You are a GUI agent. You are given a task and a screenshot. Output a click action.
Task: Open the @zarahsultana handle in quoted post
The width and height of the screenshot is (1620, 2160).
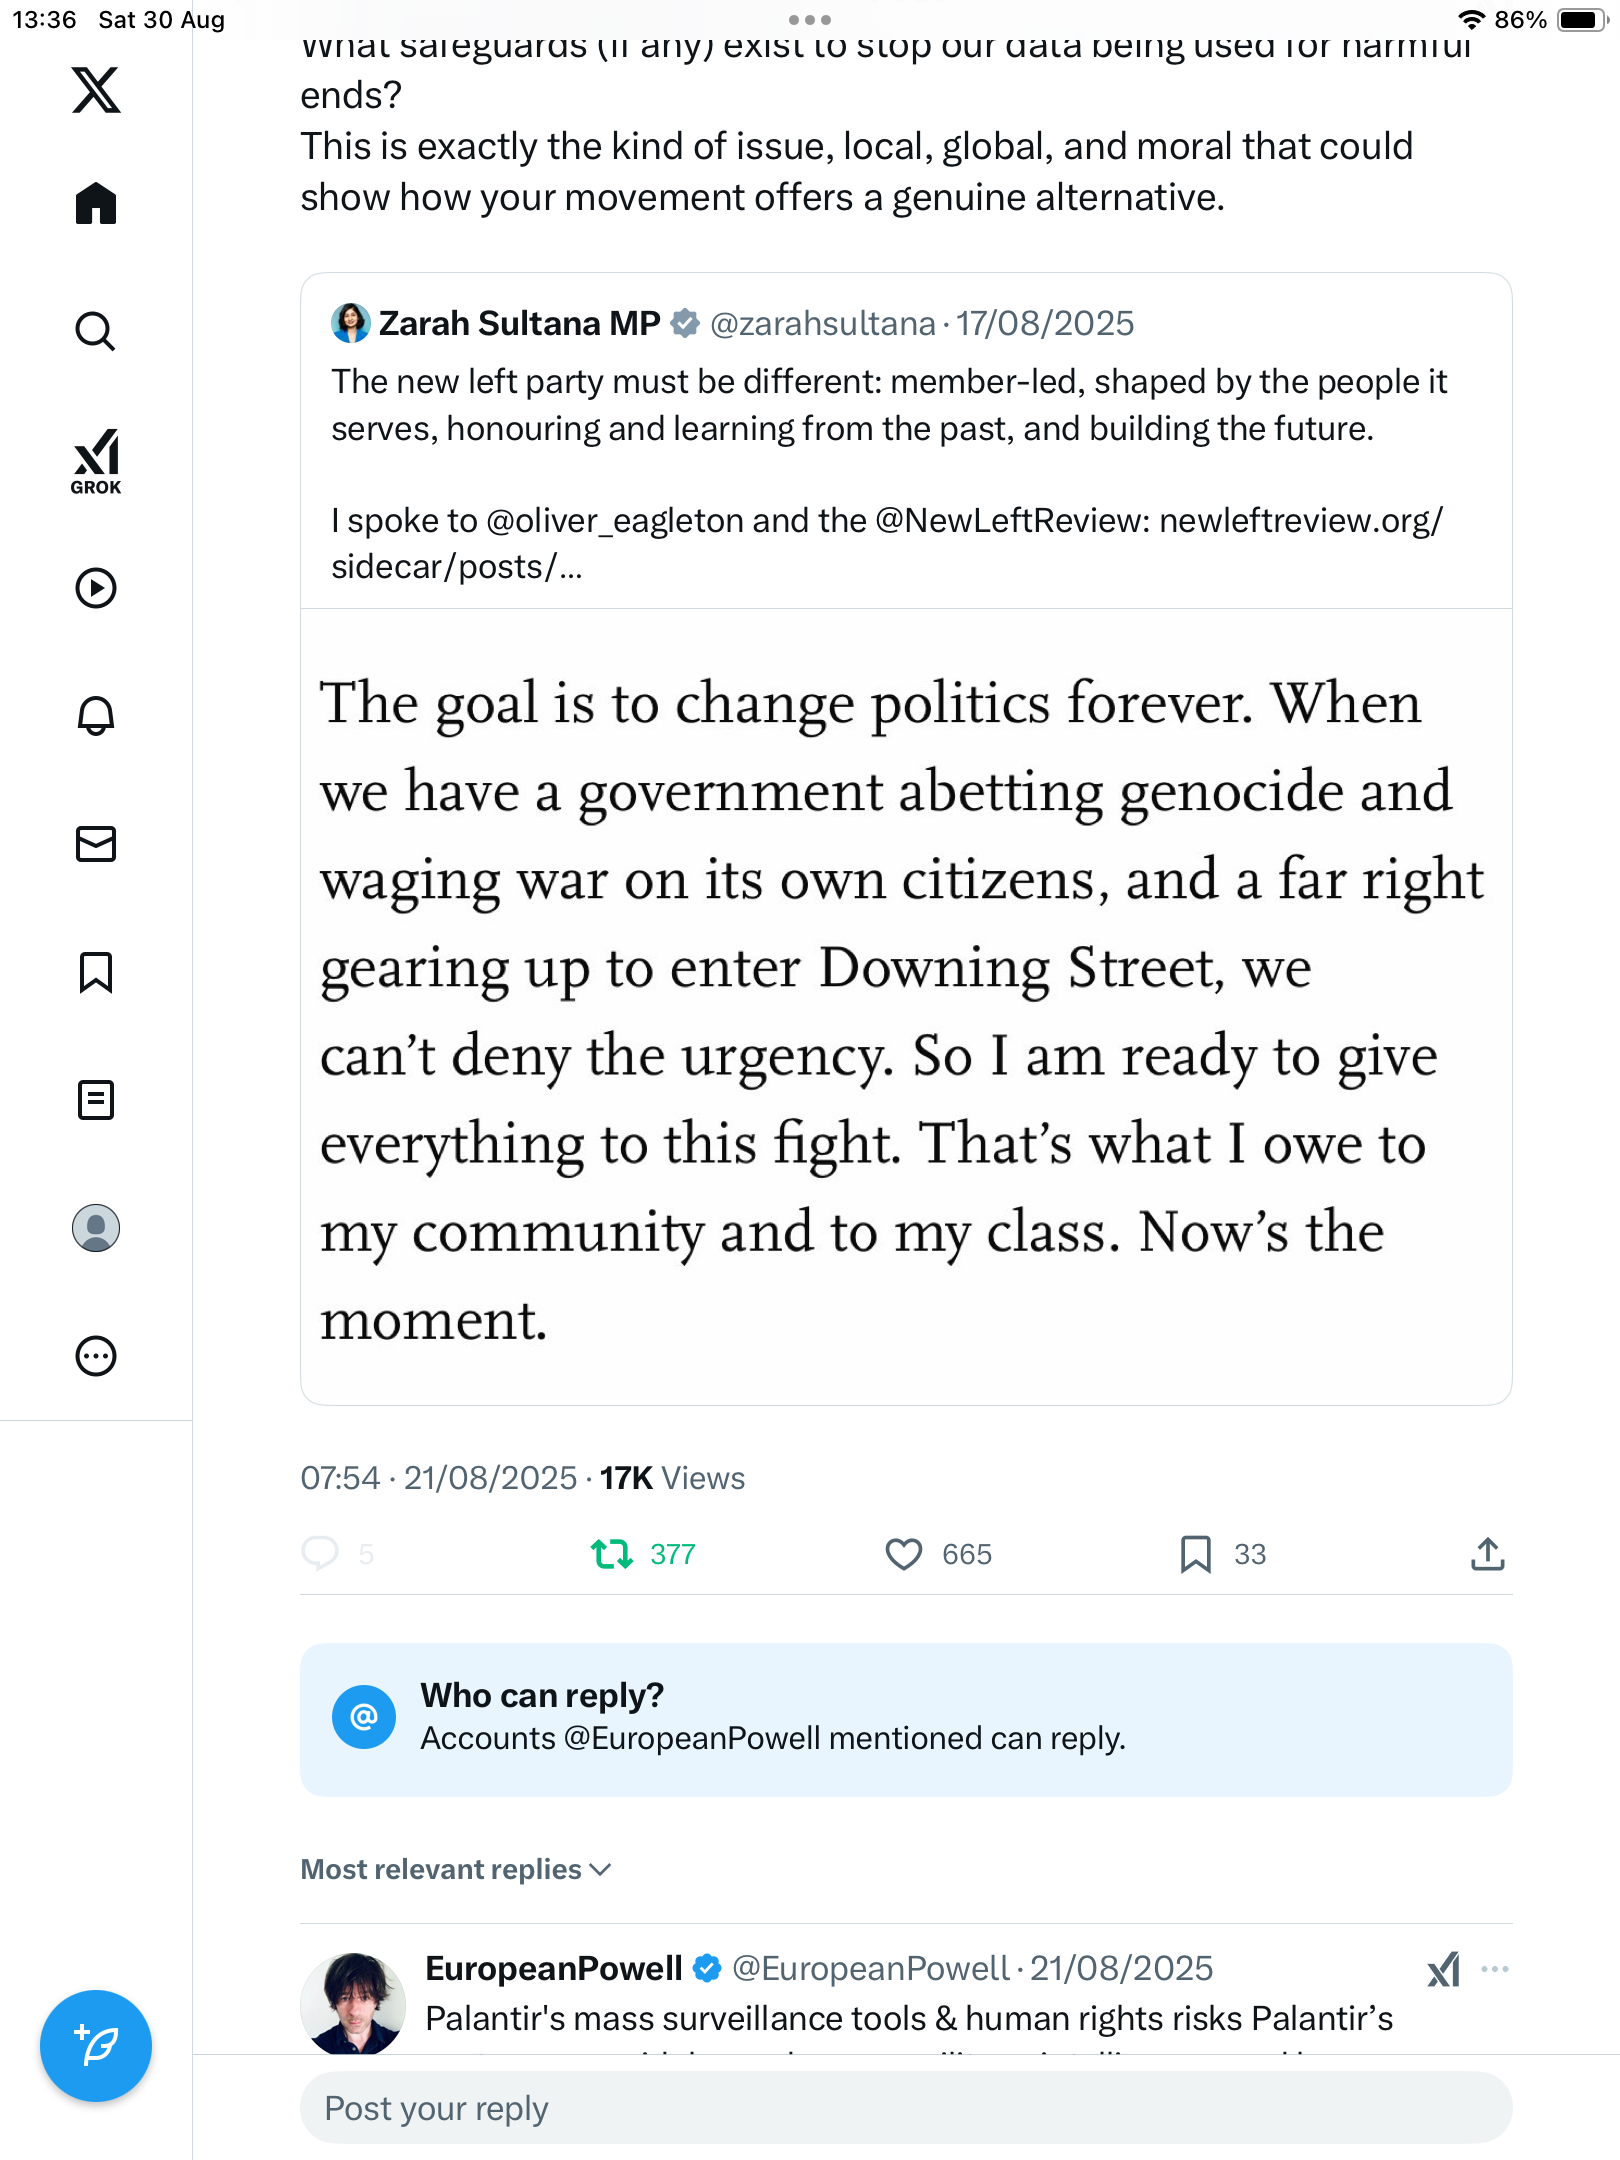[x=822, y=323]
